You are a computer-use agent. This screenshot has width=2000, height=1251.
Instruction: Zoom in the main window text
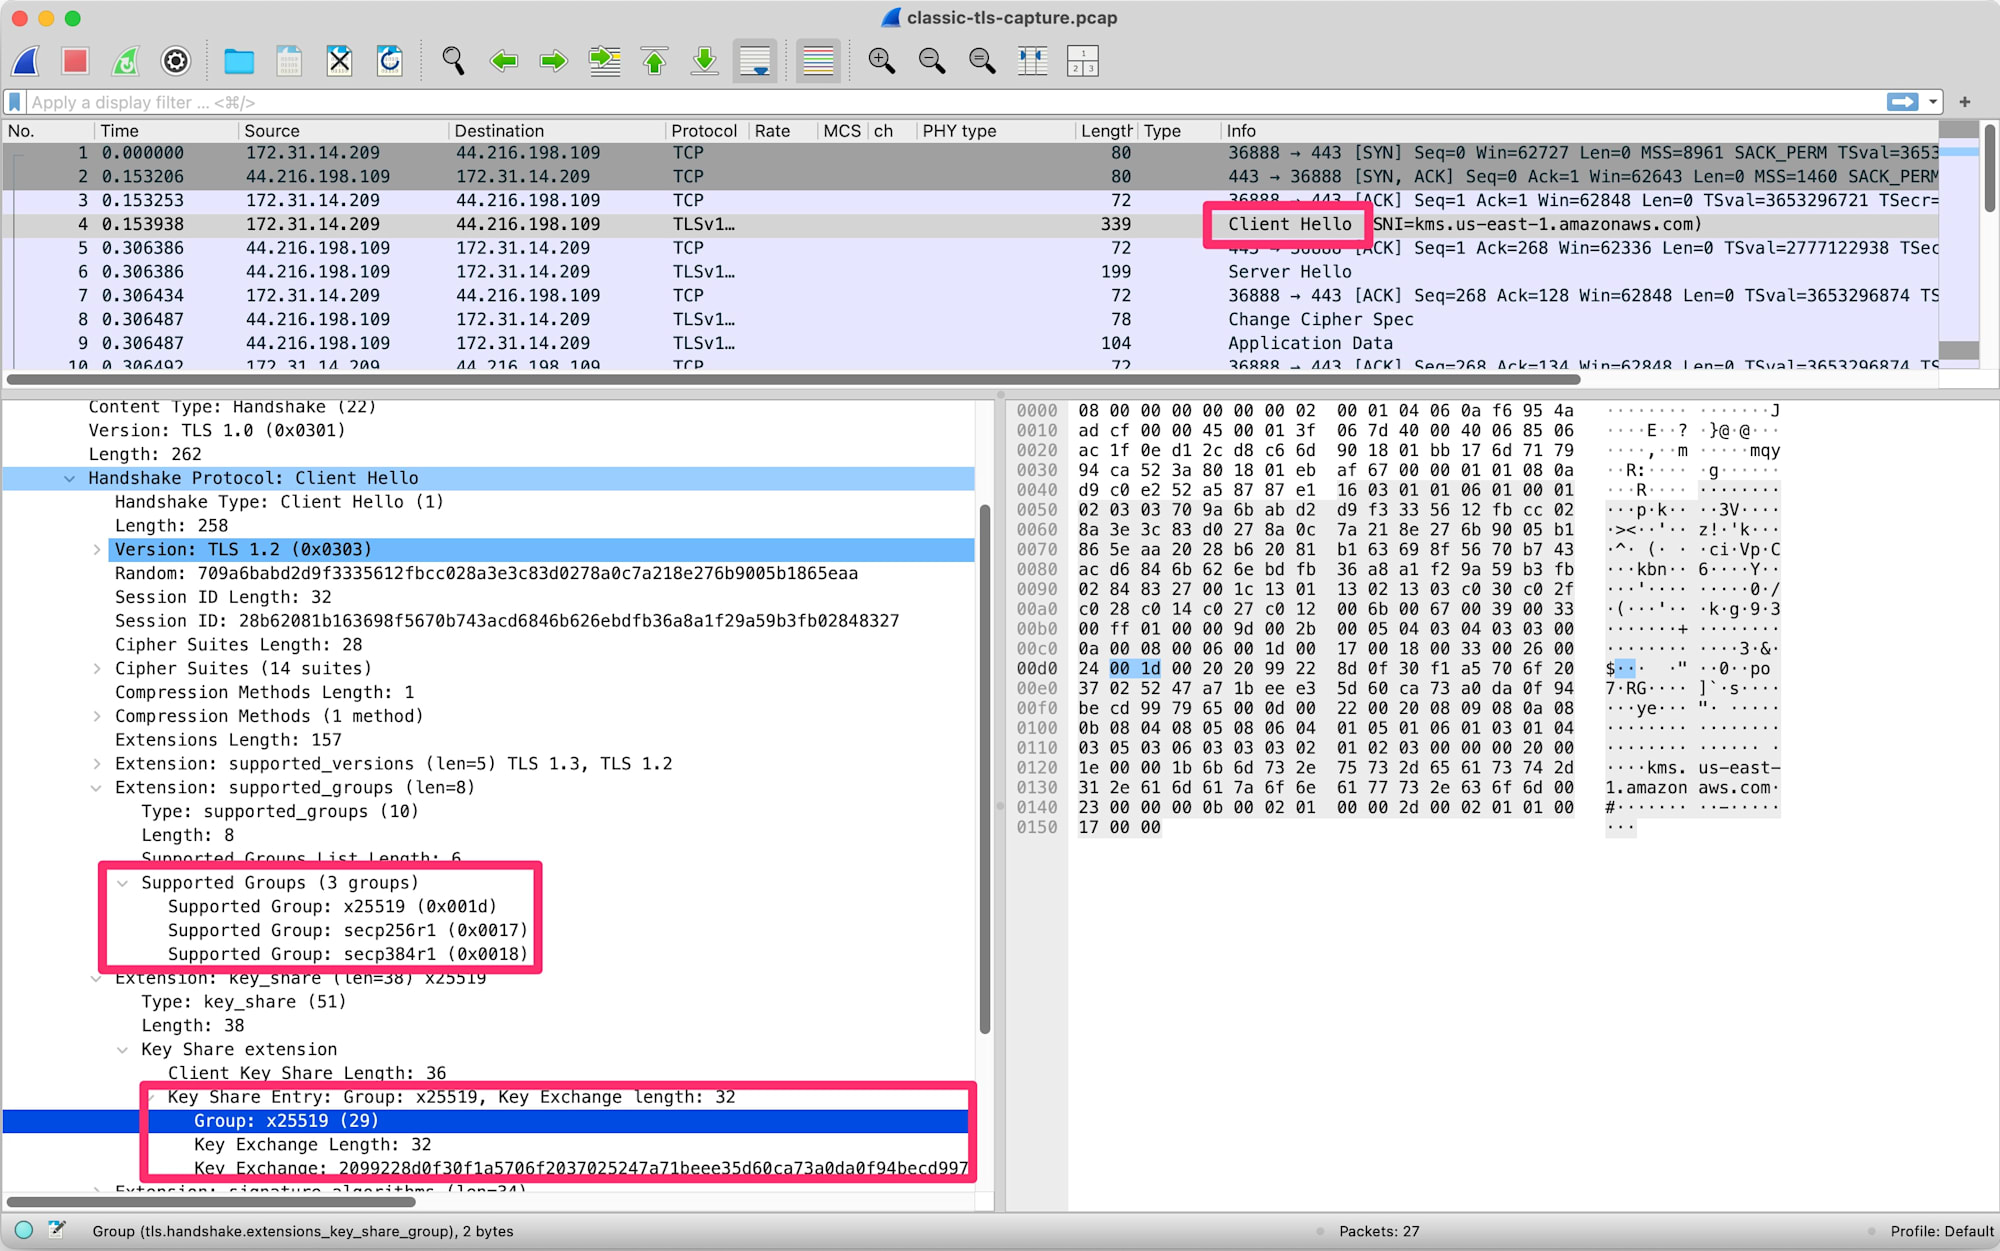[x=881, y=61]
